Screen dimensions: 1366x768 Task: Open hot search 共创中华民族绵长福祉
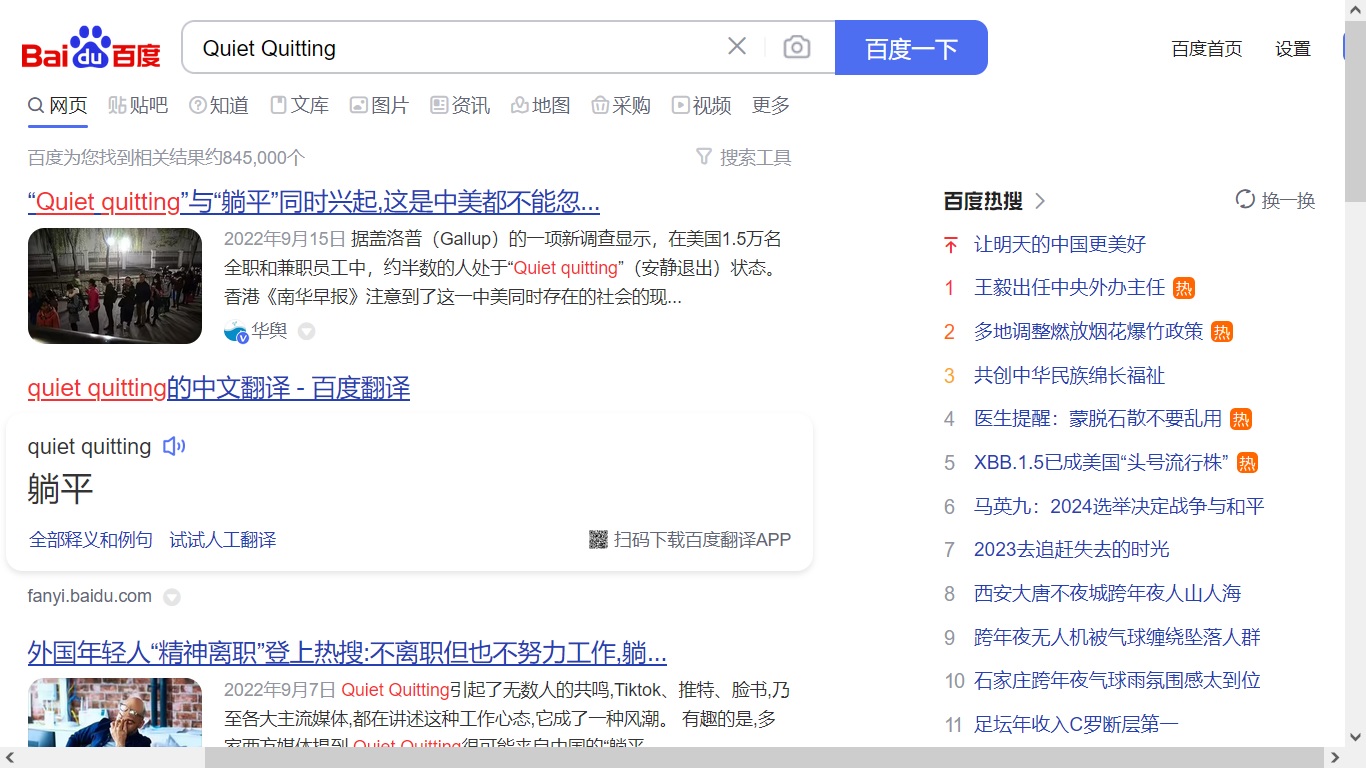tap(1070, 375)
